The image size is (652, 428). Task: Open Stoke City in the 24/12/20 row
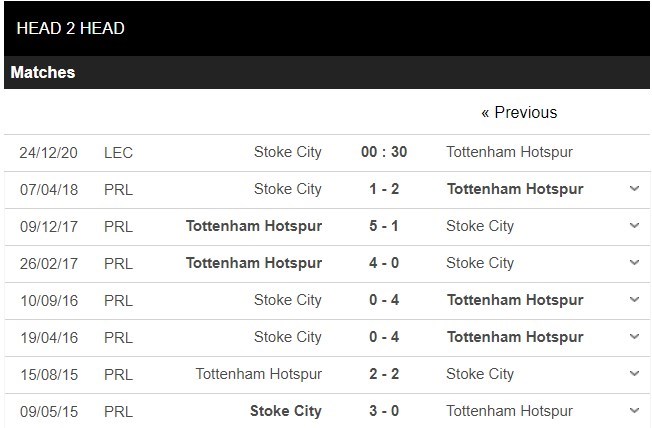[x=288, y=152]
